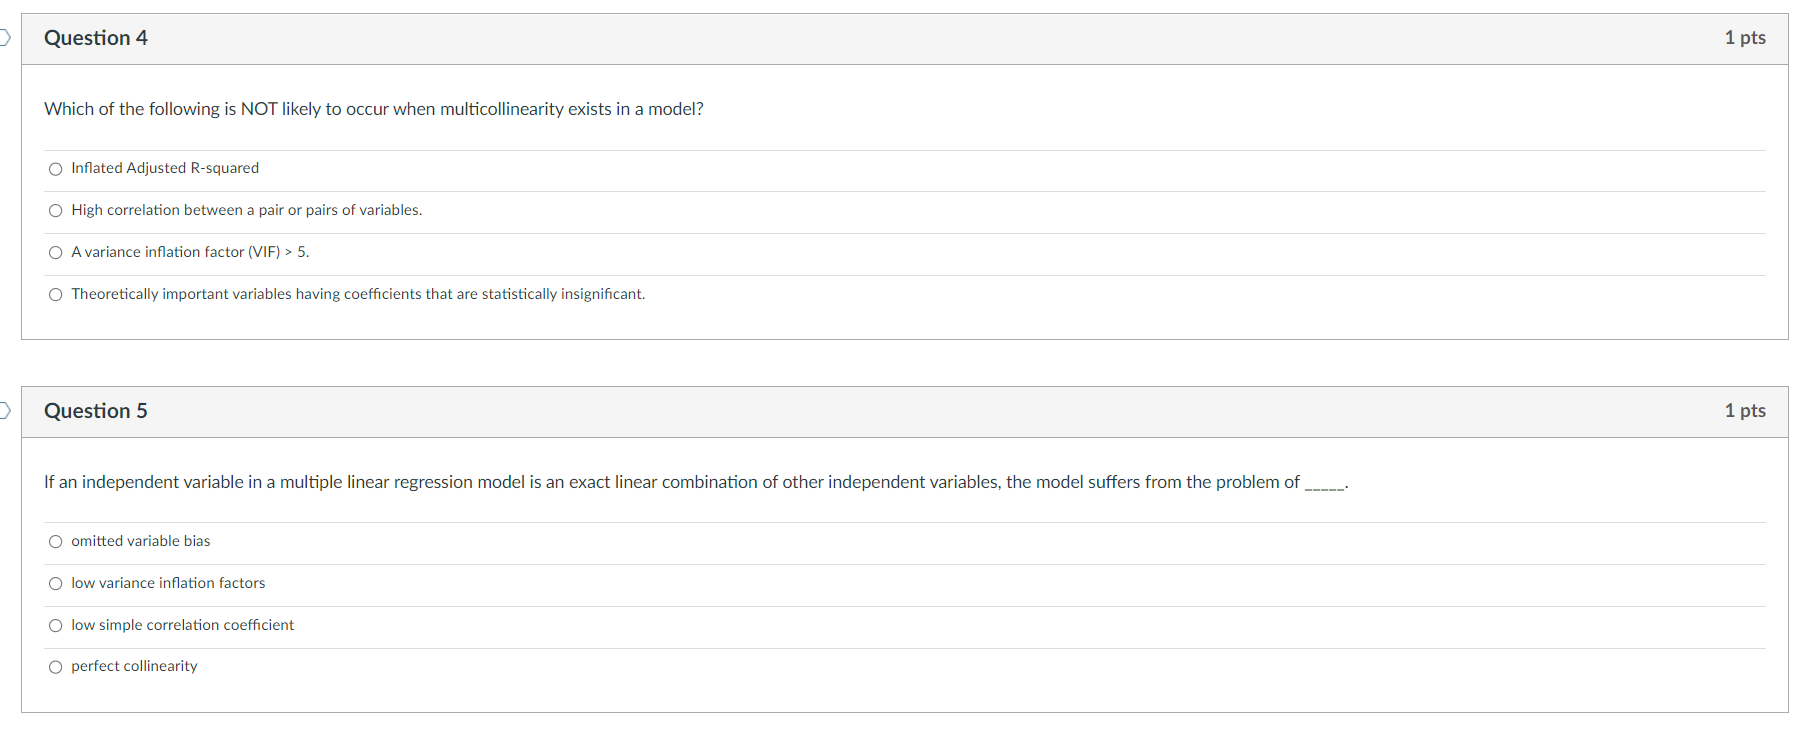This screenshot has height=732, width=1804.
Task: Click the partial marker icon left of Question 5
Action: tap(3, 411)
